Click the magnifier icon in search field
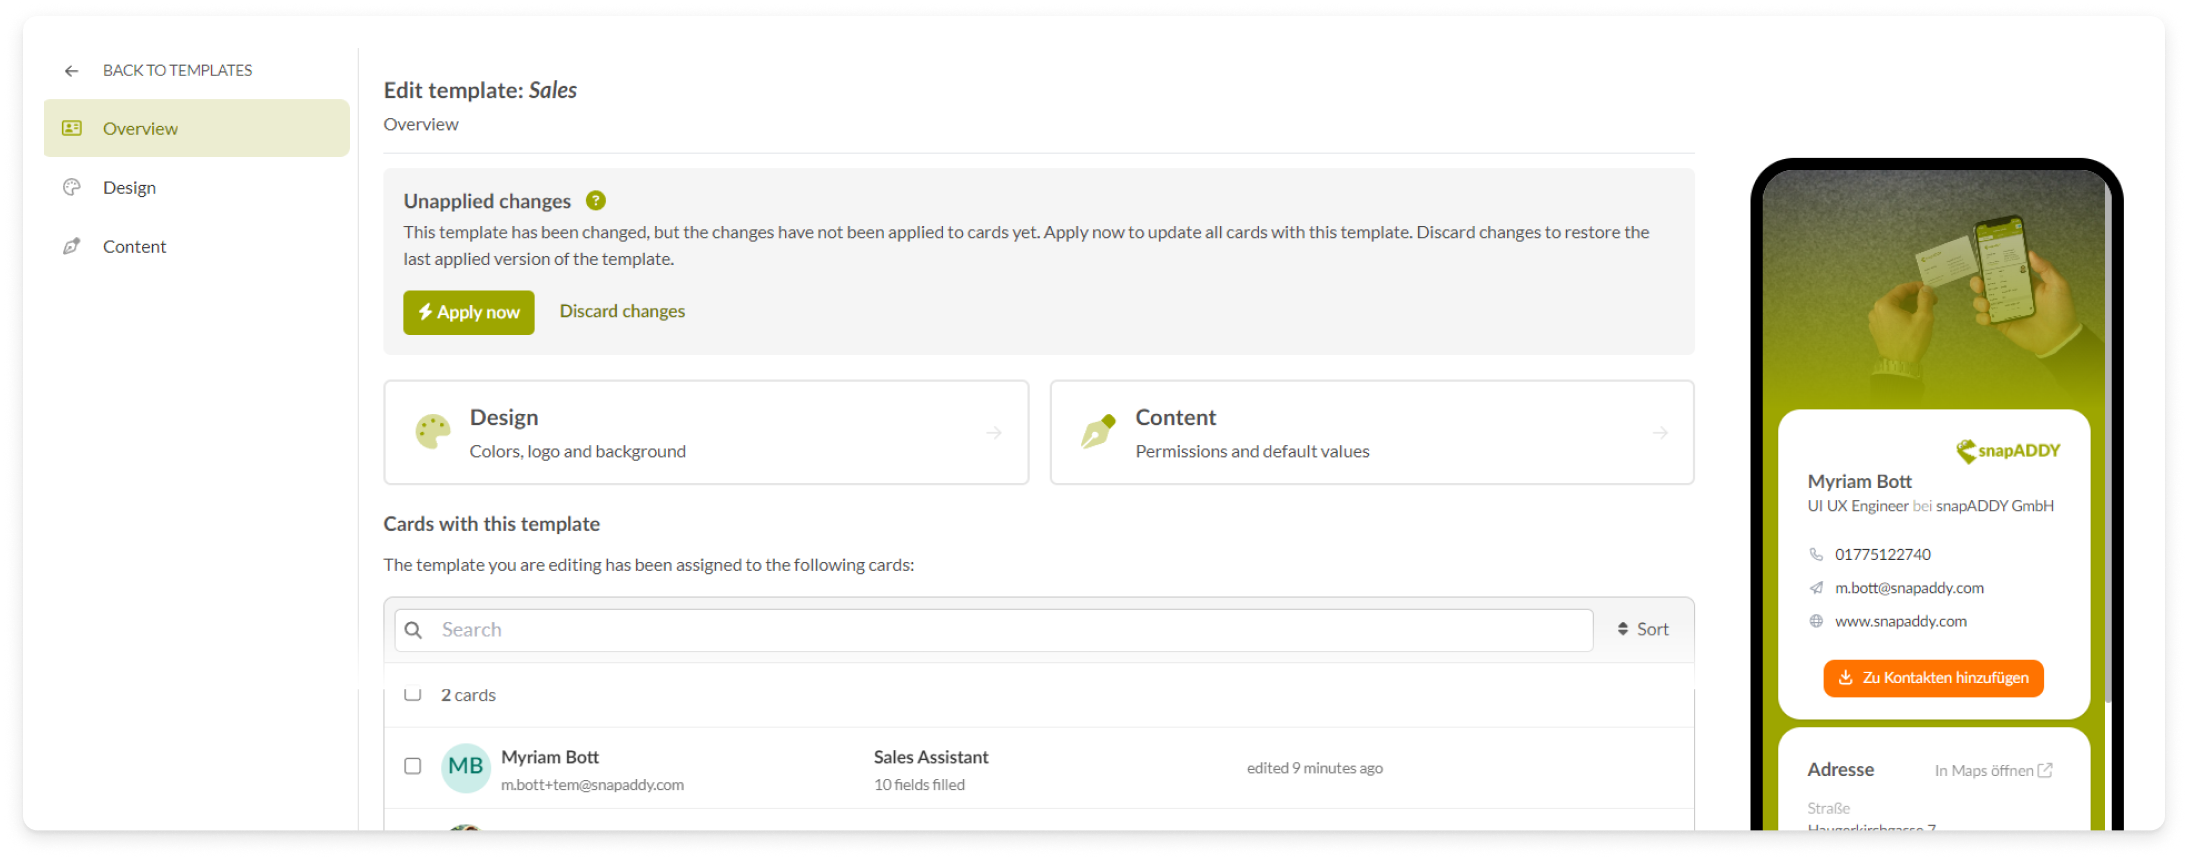The width and height of the screenshot is (2185, 857). (x=413, y=630)
